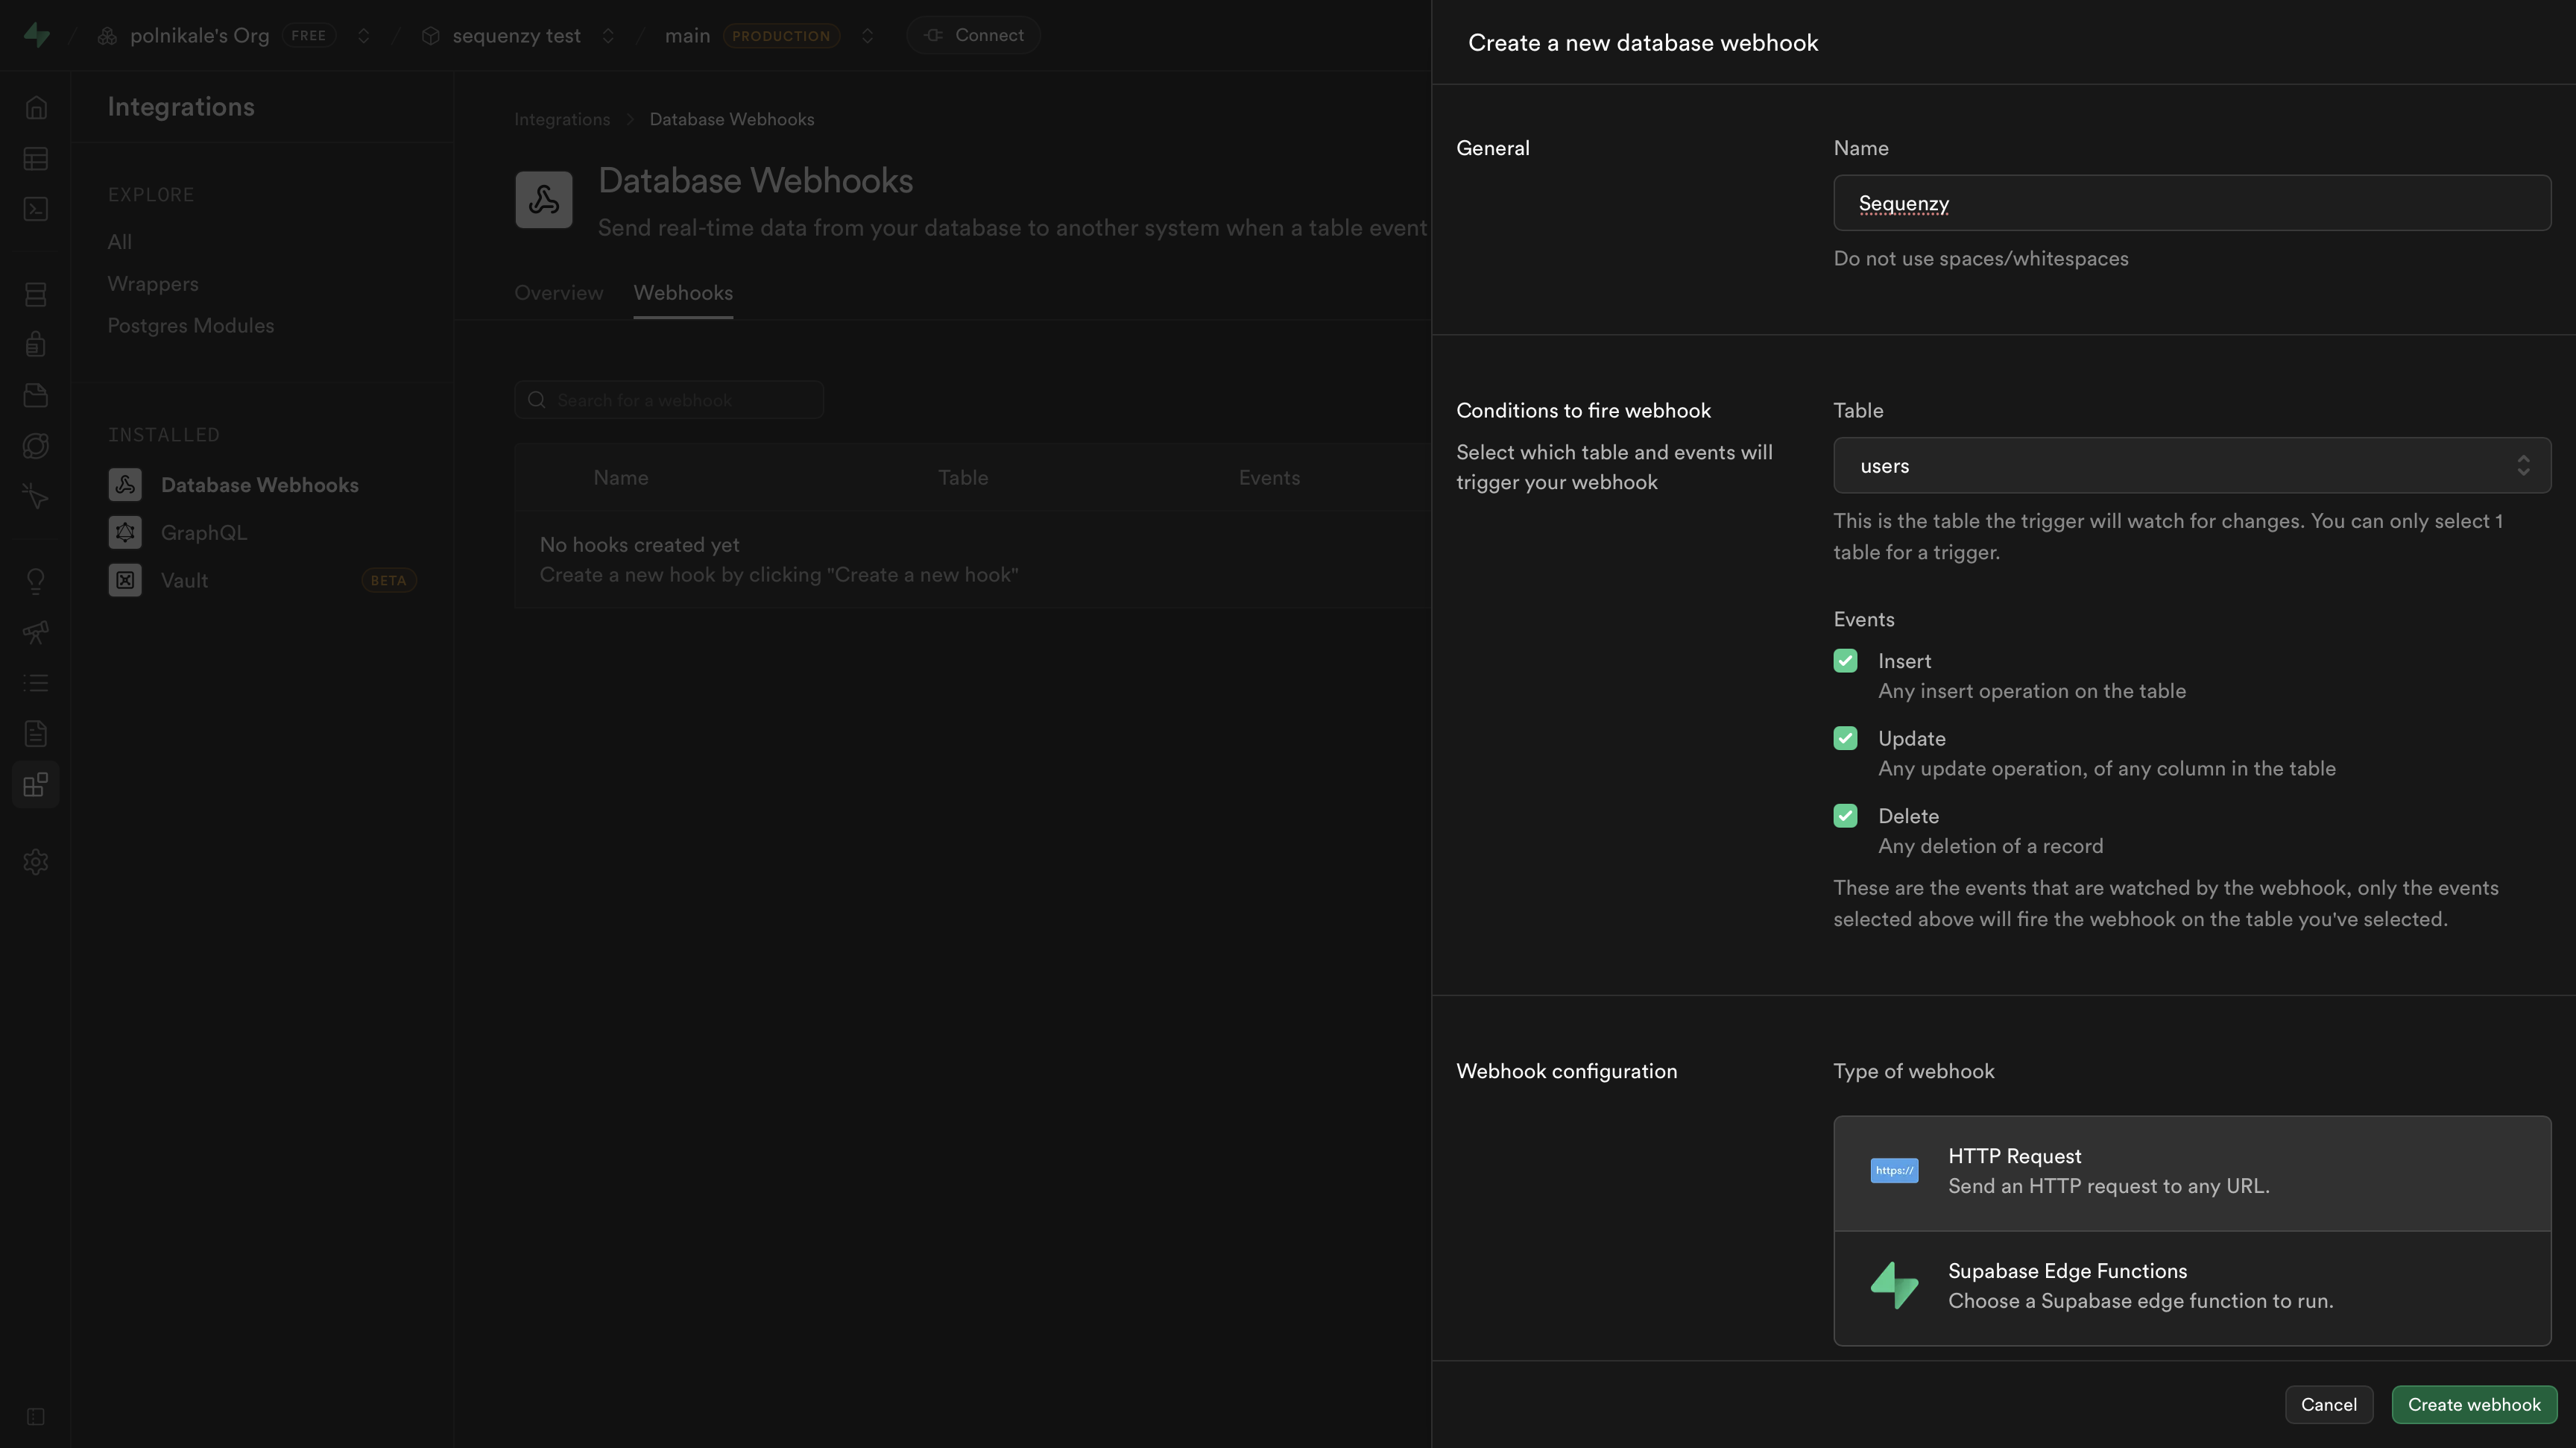
Task: Open the Table Editor from the sidebar
Action: pos(36,158)
